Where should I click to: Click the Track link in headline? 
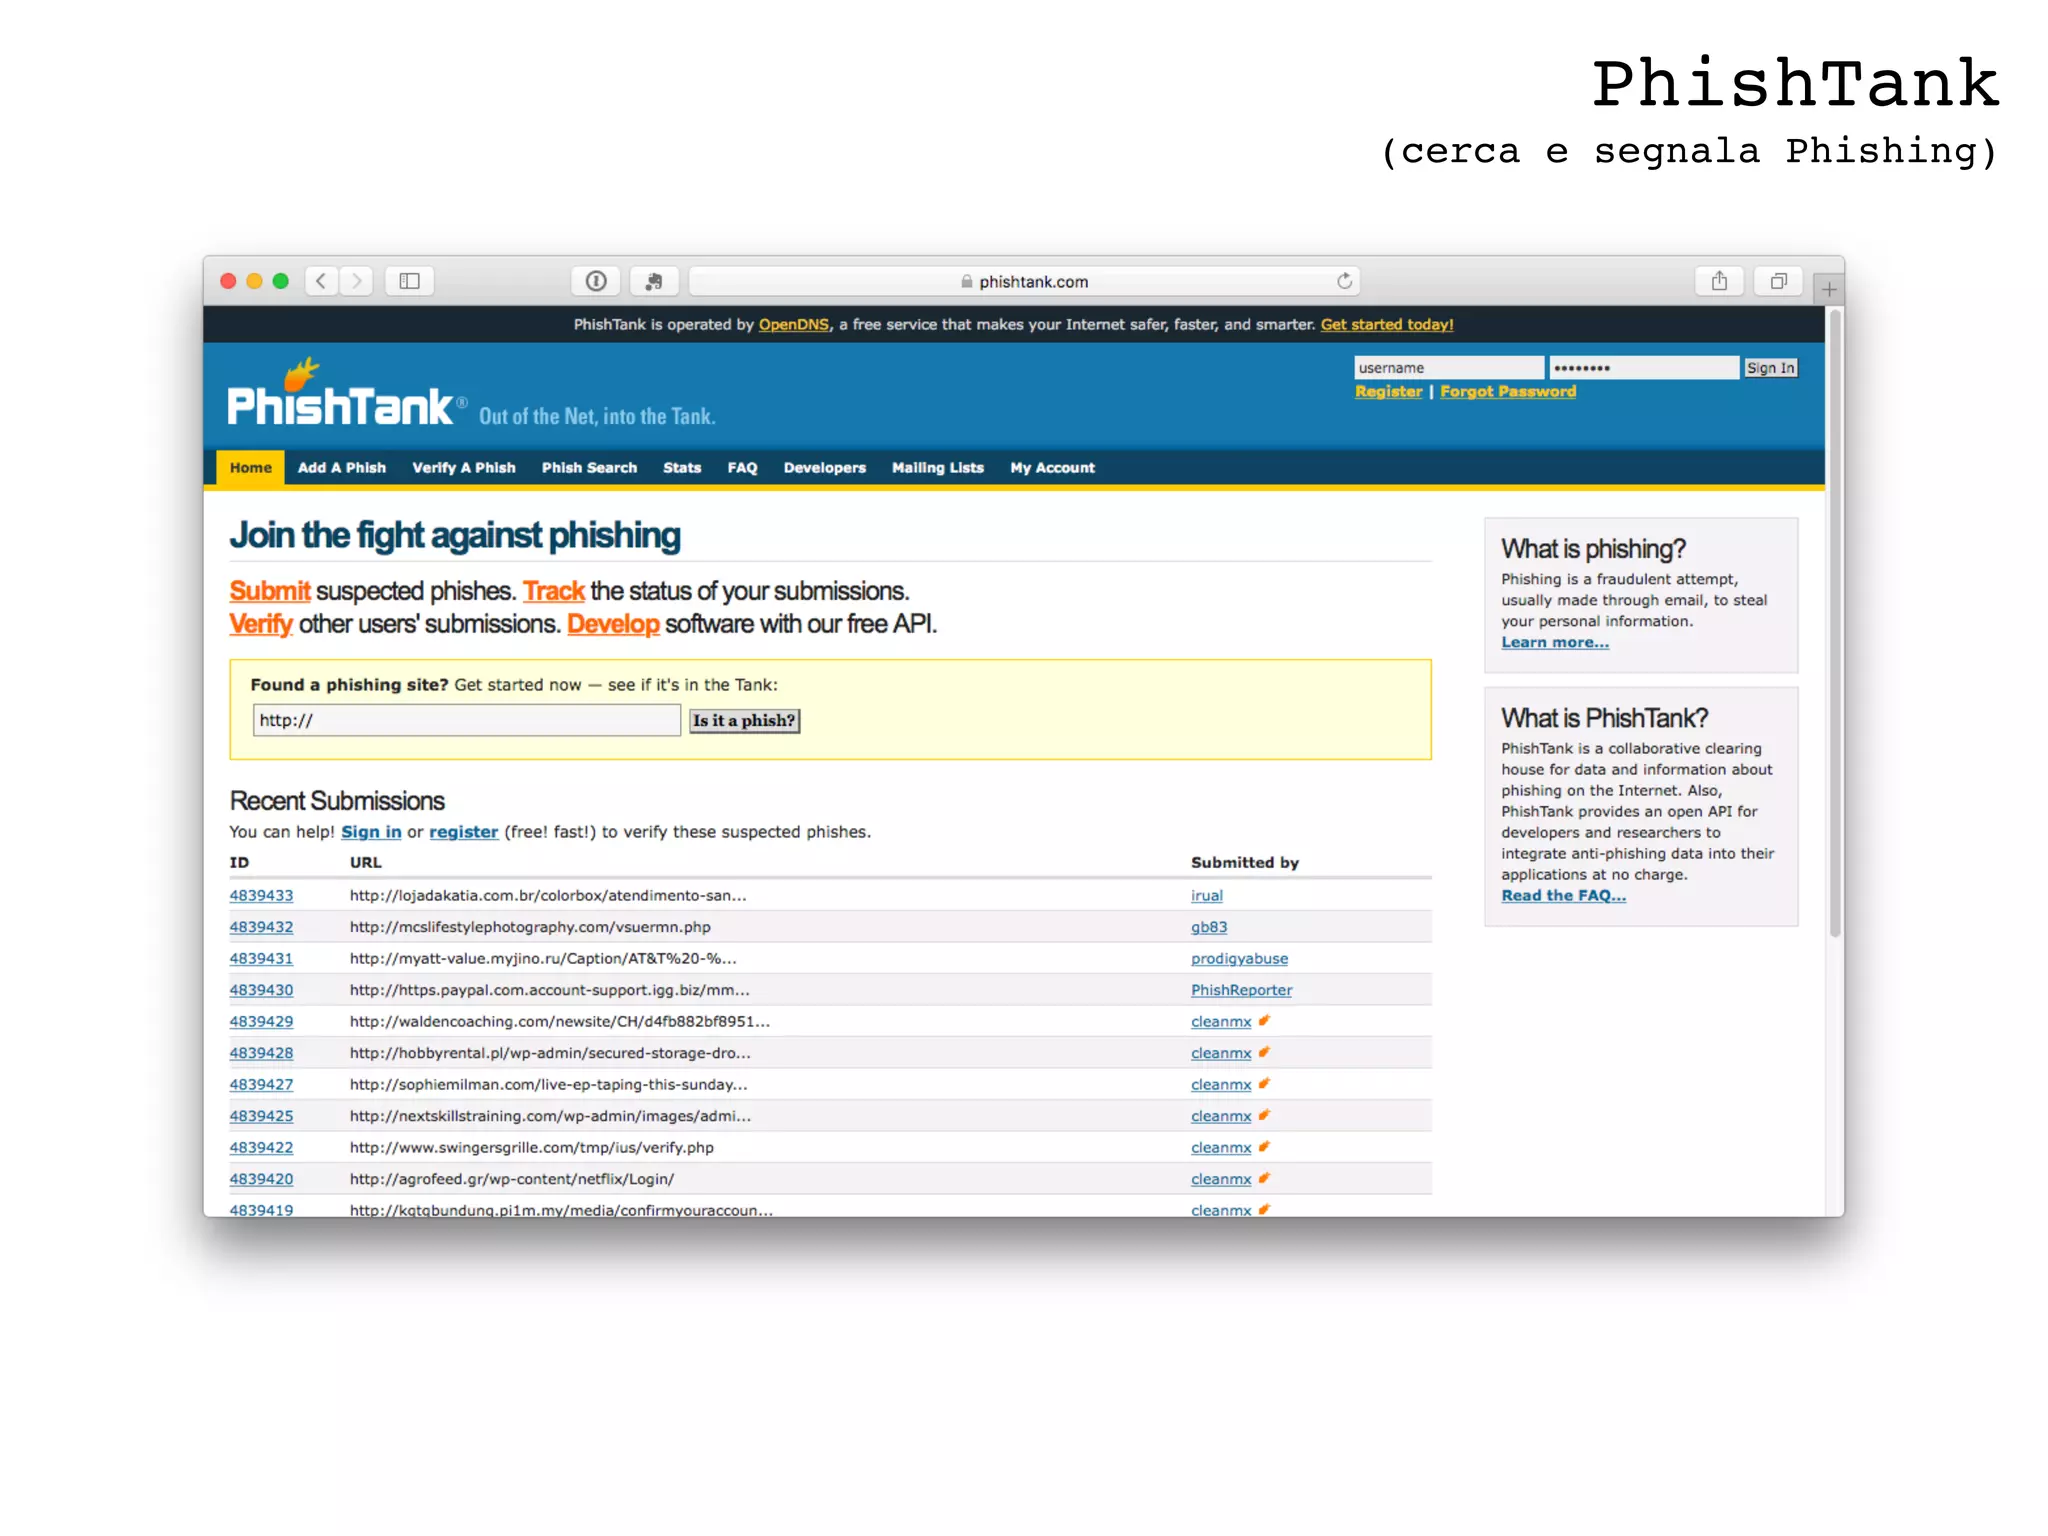pos(553,591)
